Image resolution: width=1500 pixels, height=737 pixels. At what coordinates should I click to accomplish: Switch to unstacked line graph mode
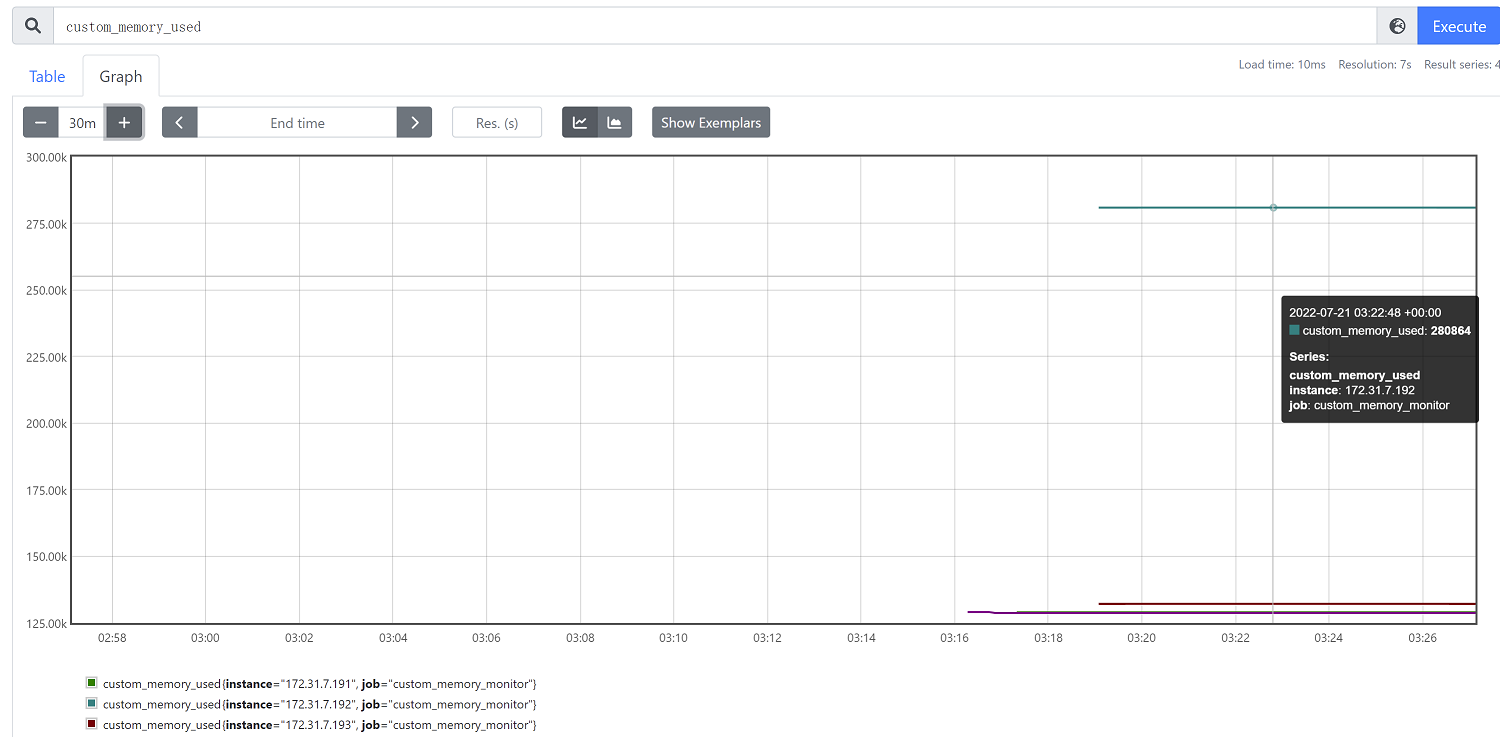(580, 123)
